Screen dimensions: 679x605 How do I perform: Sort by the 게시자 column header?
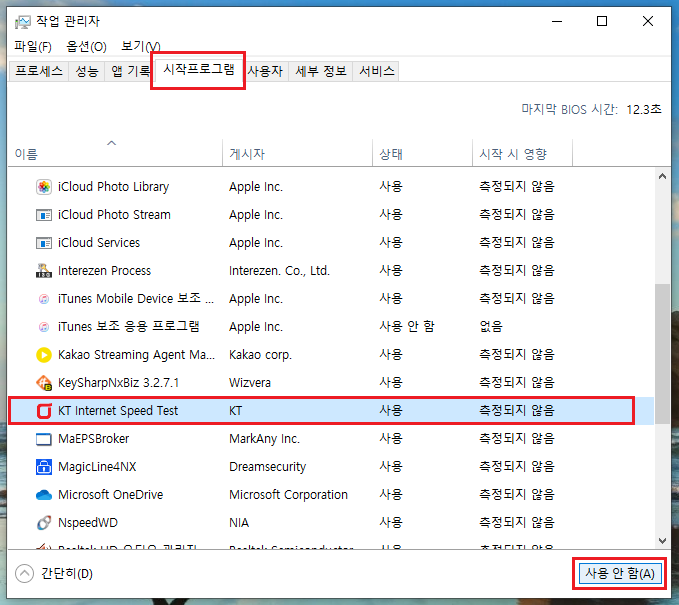pos(297,153)
